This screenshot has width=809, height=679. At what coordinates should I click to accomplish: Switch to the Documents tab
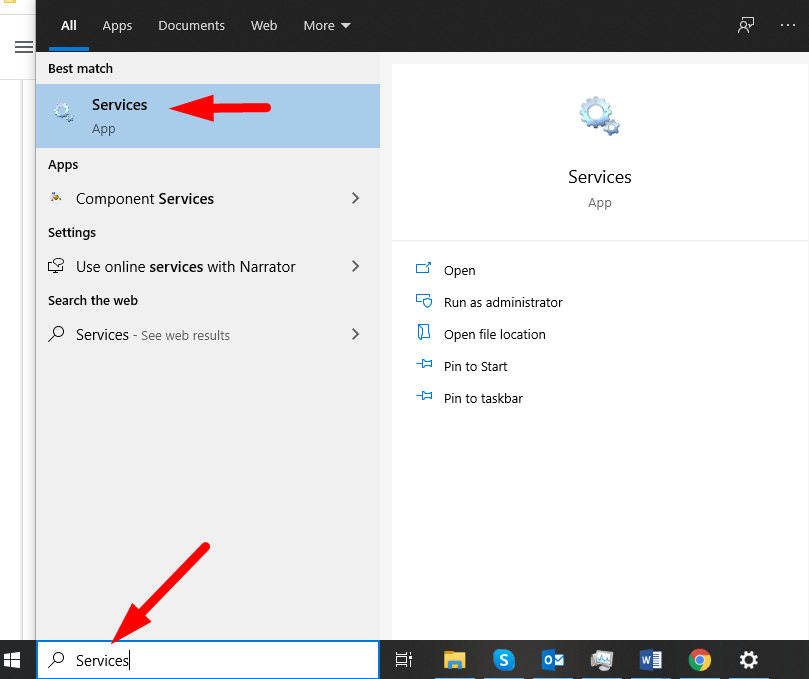(189, 26)
